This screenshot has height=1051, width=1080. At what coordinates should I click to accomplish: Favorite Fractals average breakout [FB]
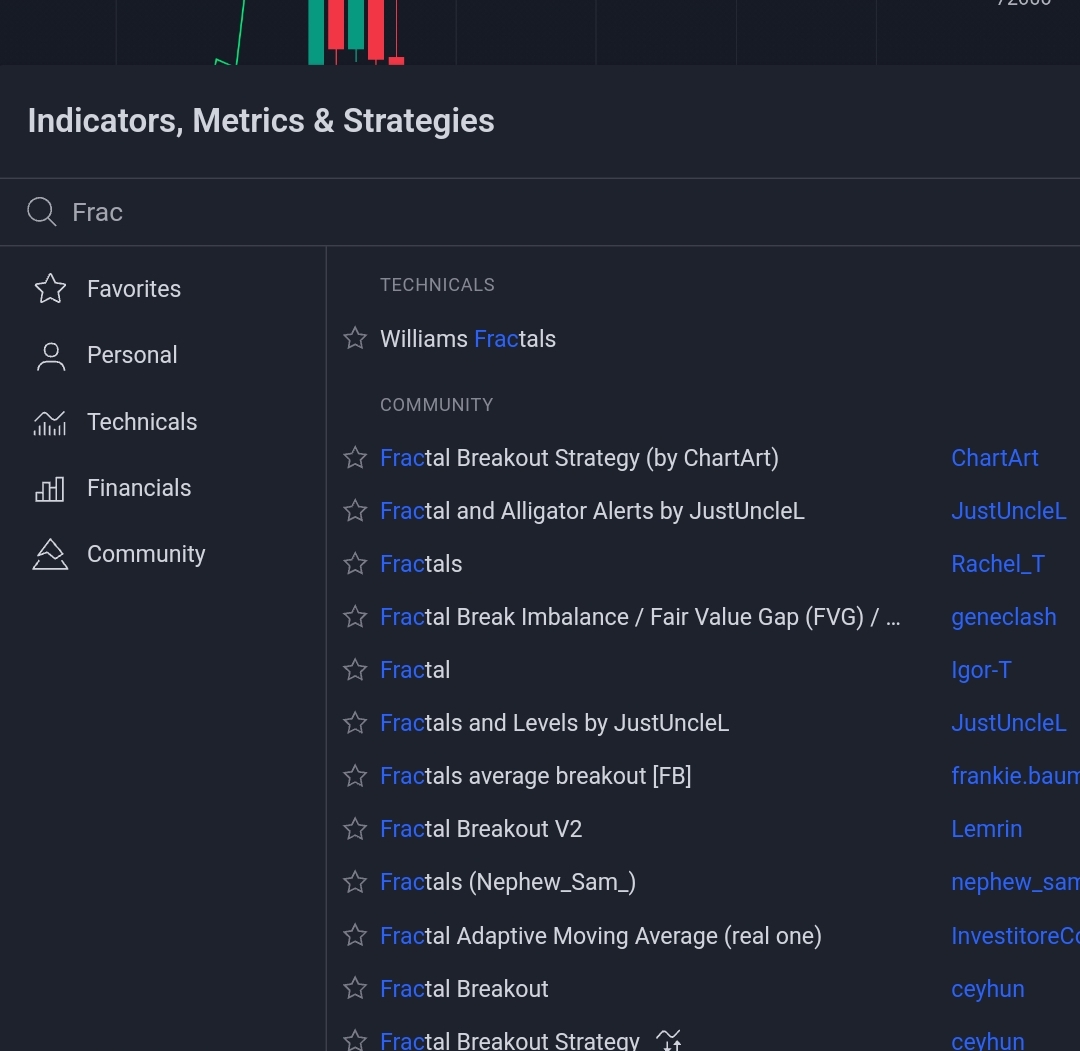(x=355, y=776)
